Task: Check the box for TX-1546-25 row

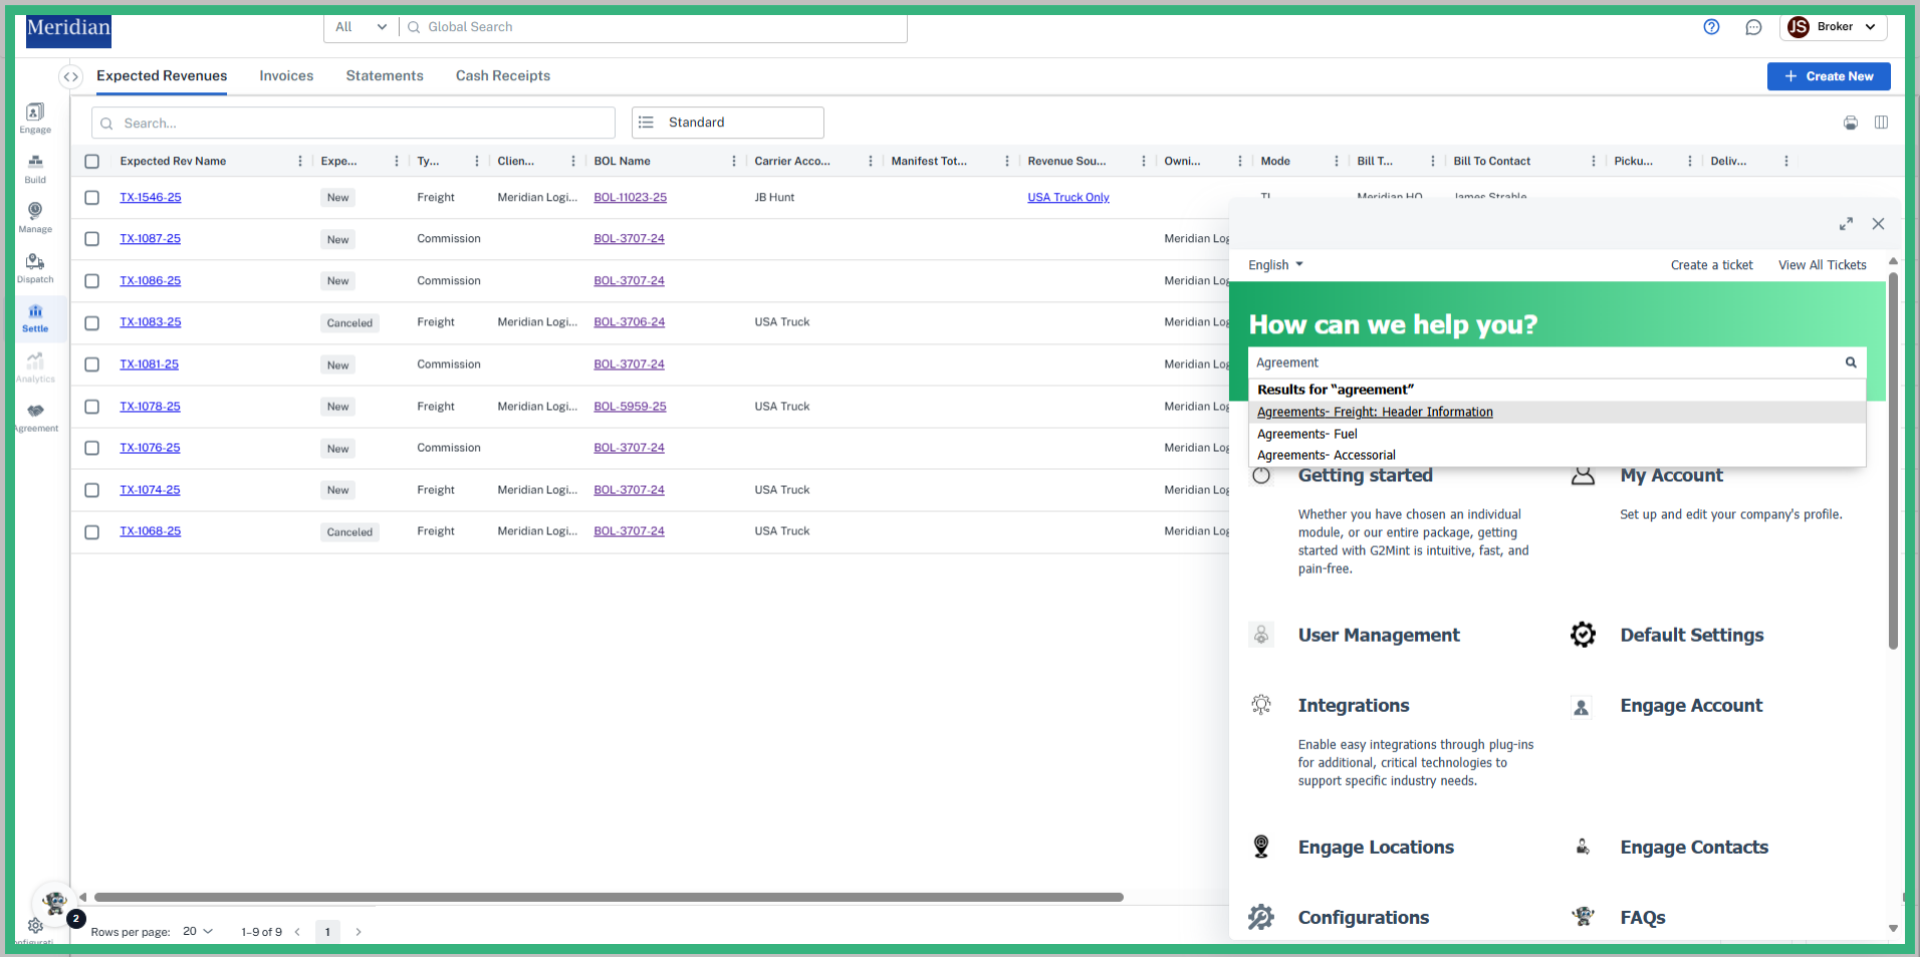Action: click(92, 198)
